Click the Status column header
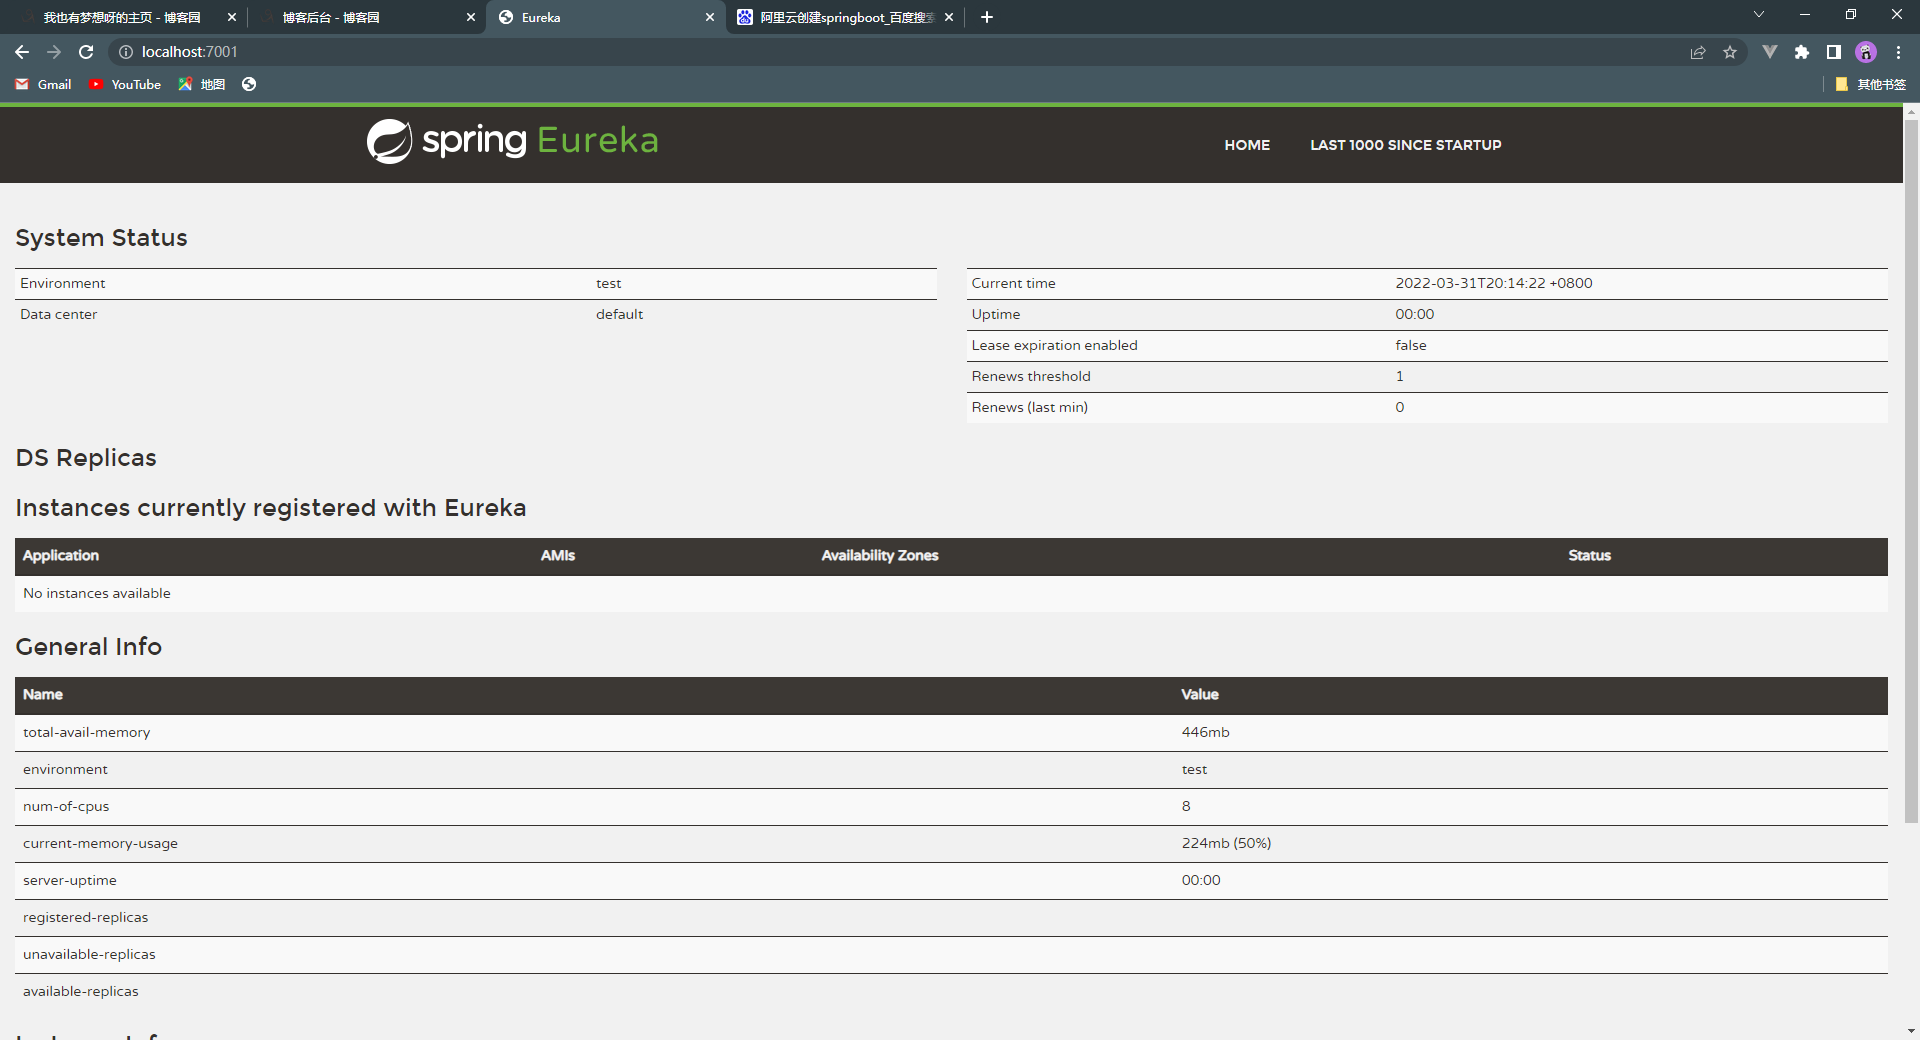The width and height of the screenshot is (1920, 1040). pyautogui.click(x=1590, y=556)
